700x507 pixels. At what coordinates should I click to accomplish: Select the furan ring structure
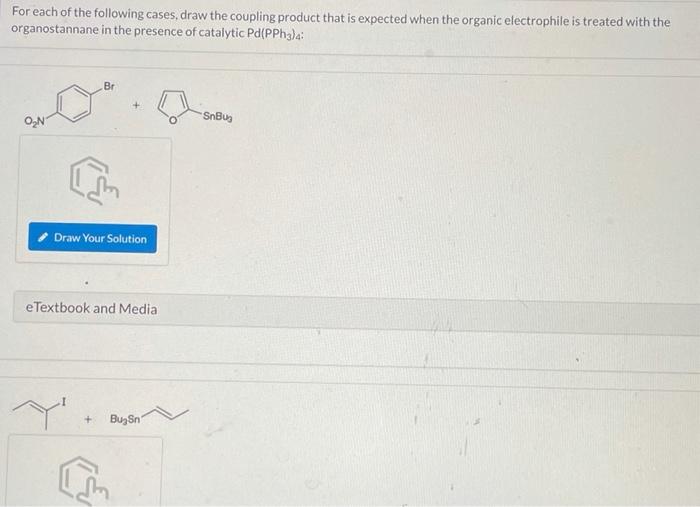tap(172, 107)
